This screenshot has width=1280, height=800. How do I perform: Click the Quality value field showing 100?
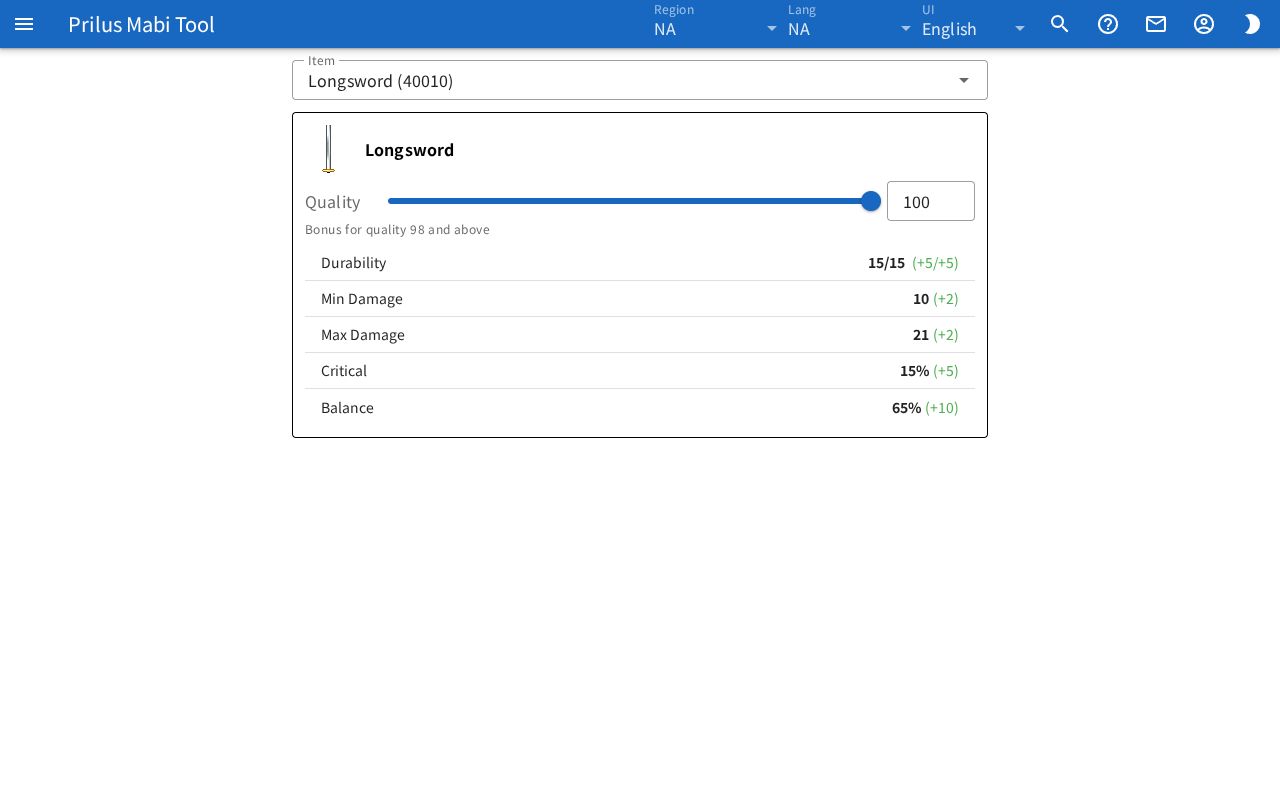(x=931, y=201)
